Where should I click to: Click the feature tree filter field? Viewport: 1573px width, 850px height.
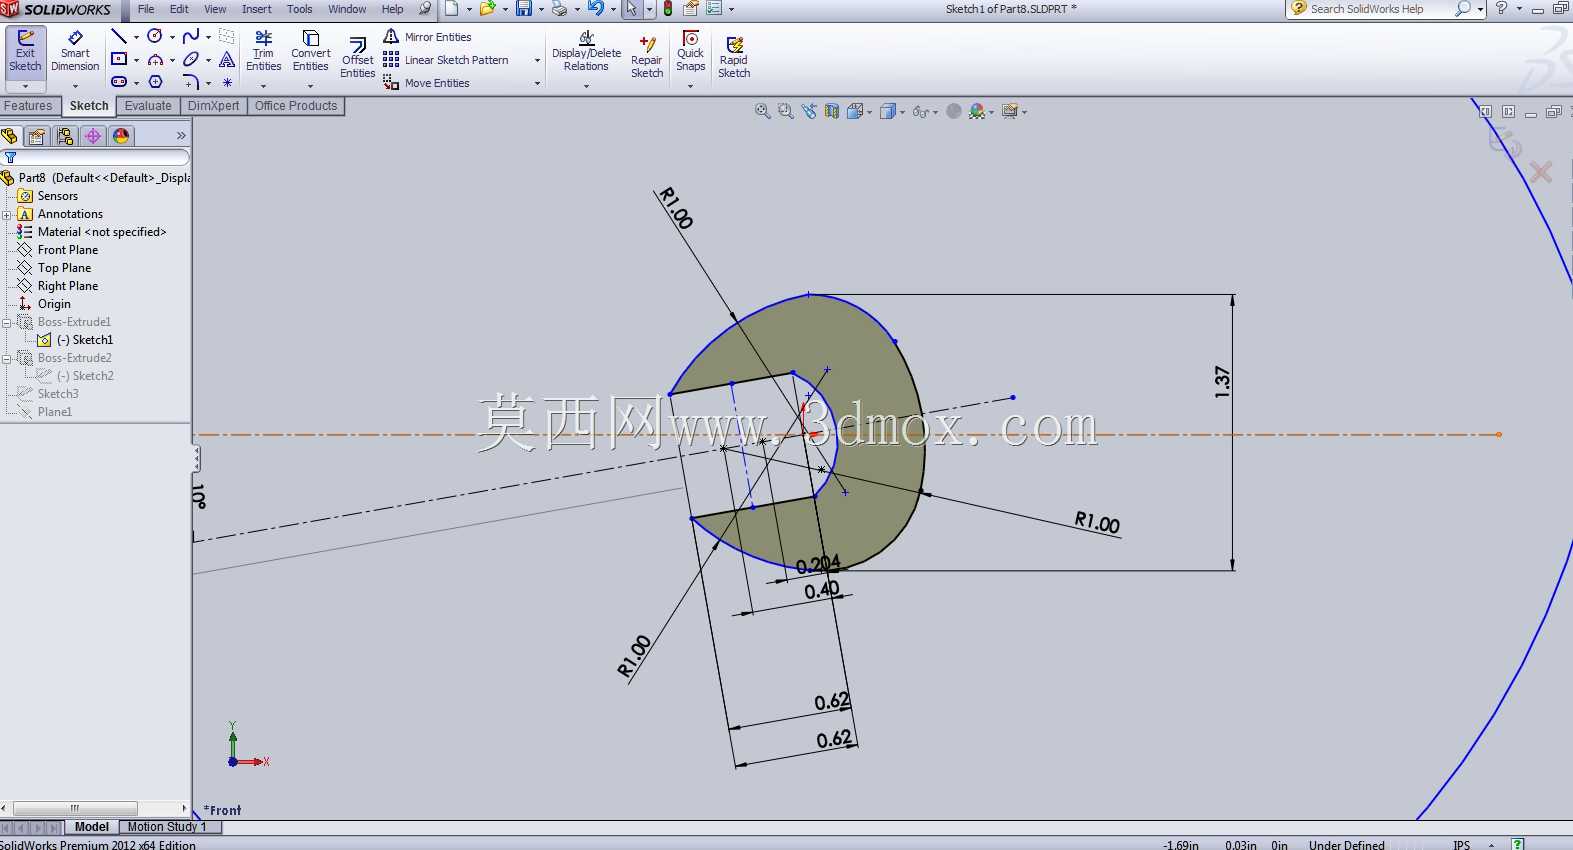[96, 157]
